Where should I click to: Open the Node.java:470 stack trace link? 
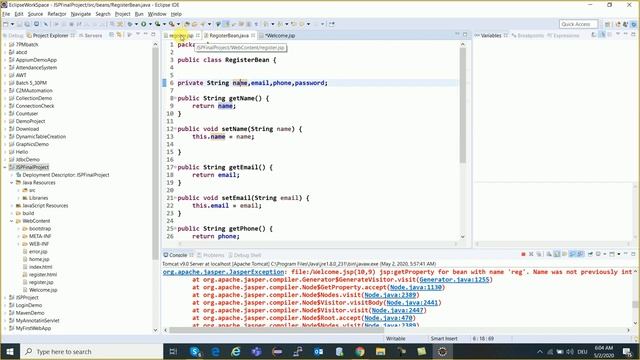(x=388, y=318)
